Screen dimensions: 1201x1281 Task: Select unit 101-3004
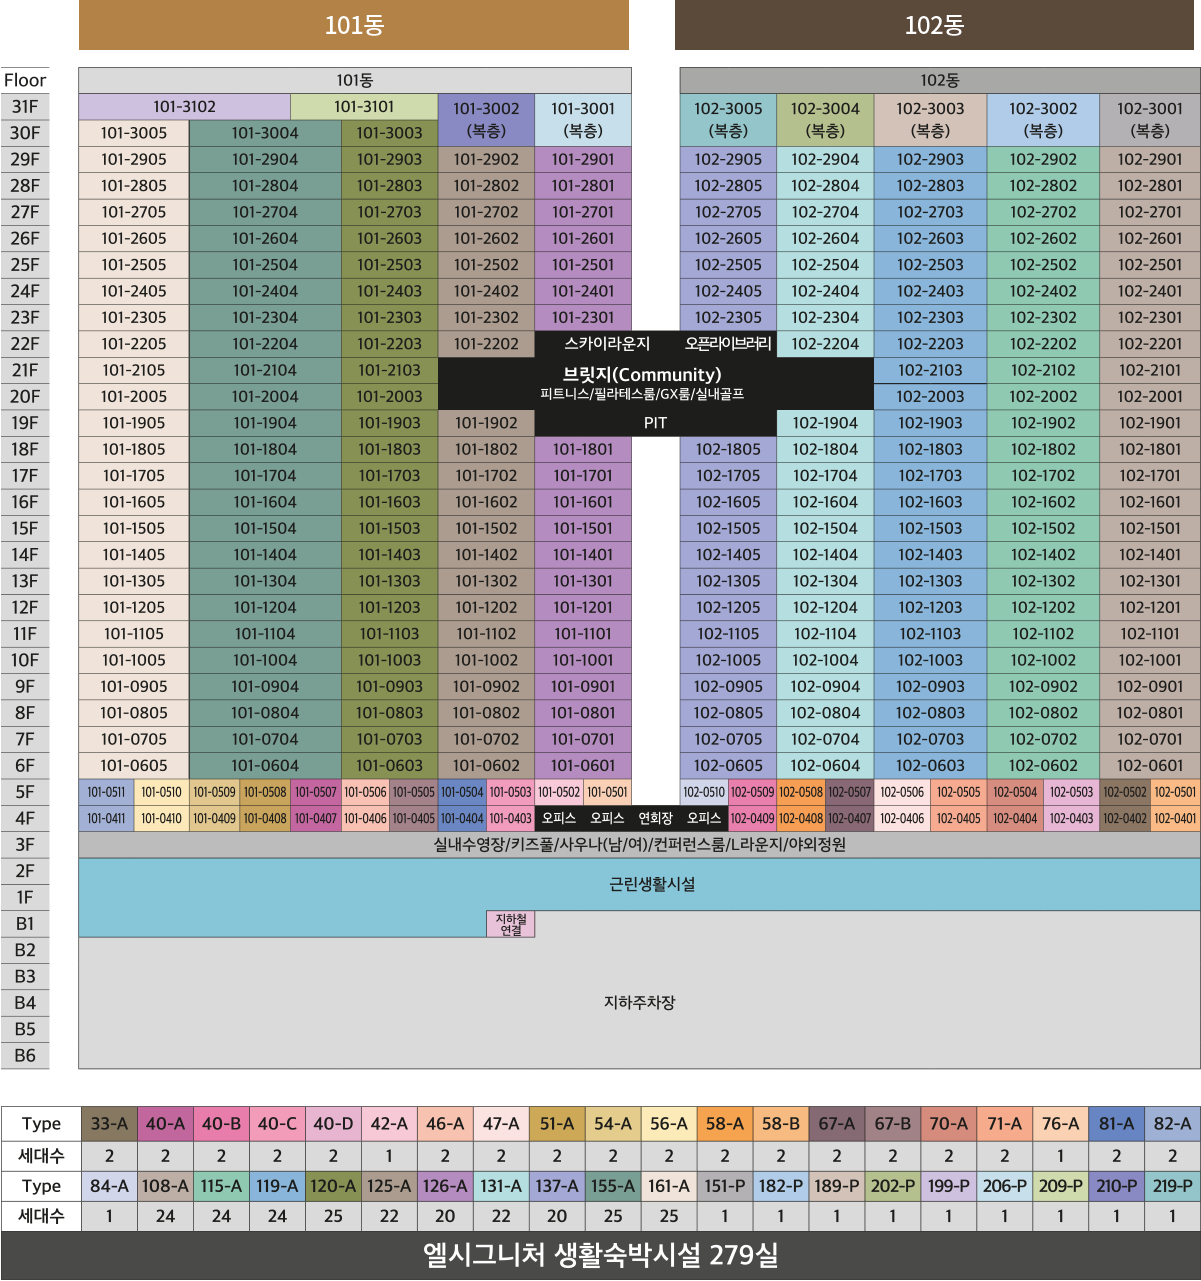pos(265,133)
